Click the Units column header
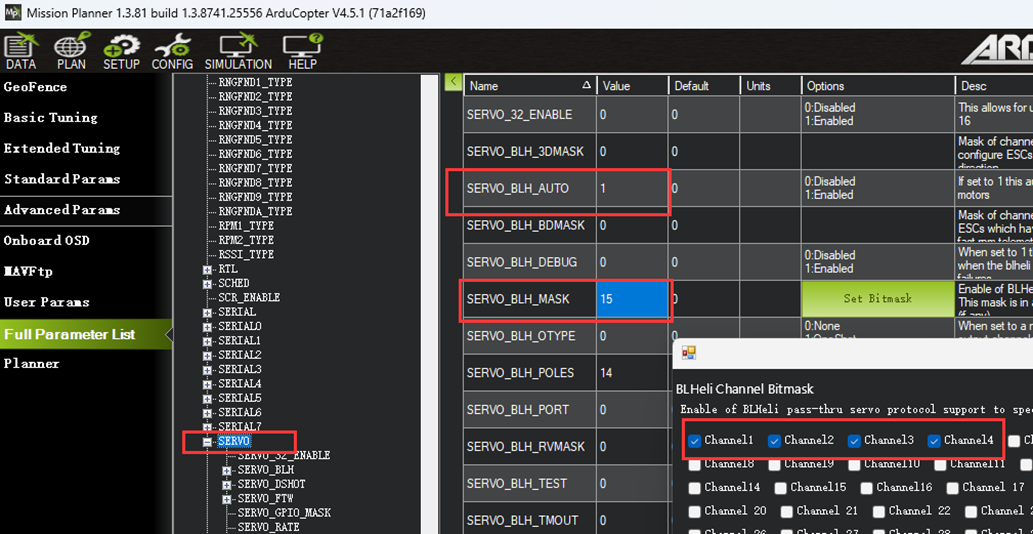The height and width of the screenshot is (534, 1033). pos(771,86)
